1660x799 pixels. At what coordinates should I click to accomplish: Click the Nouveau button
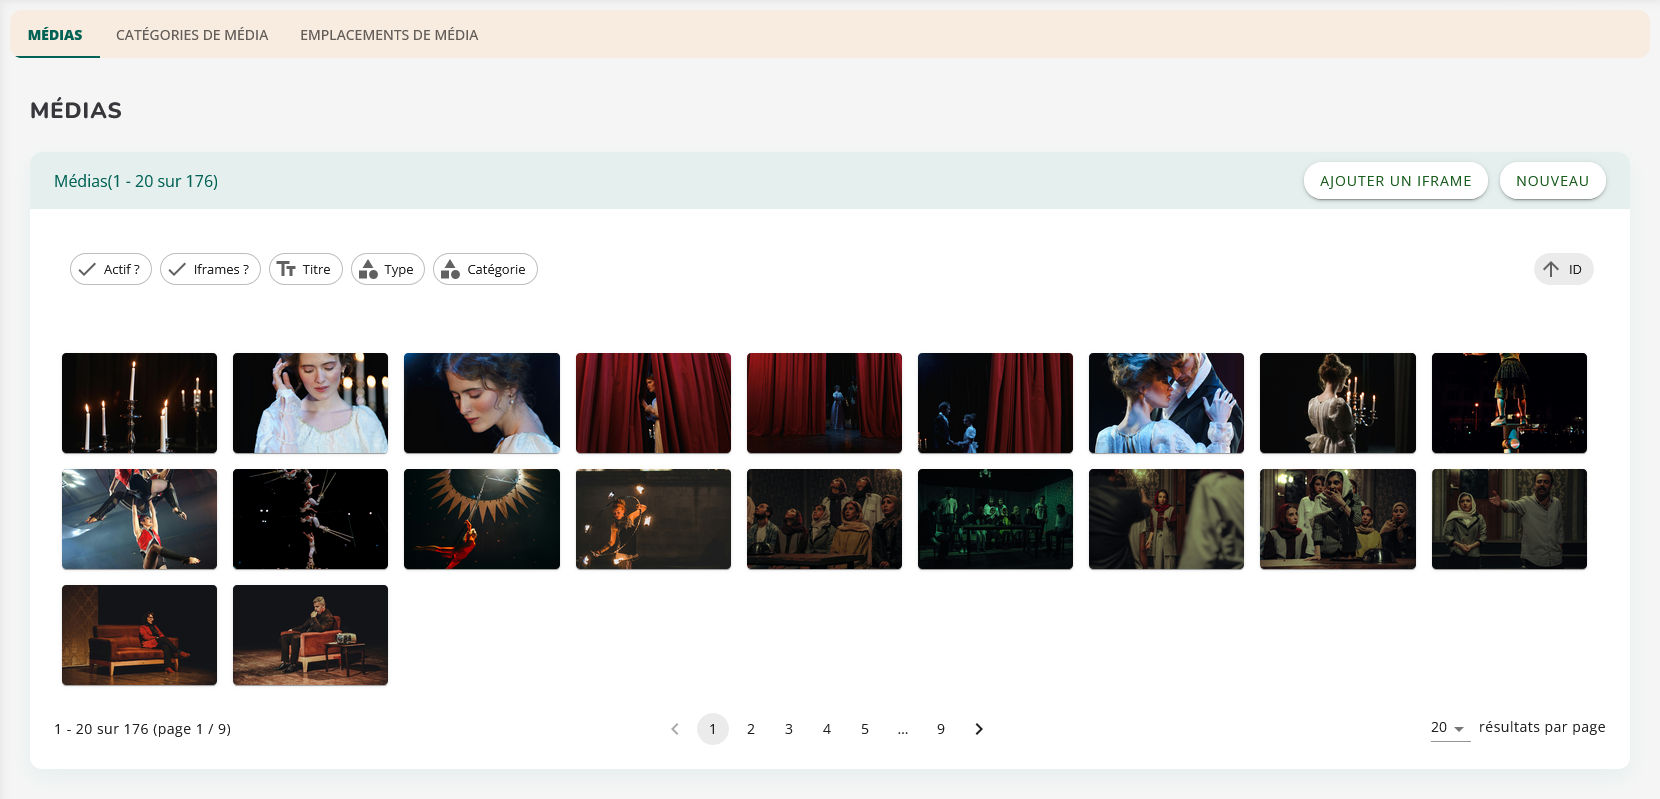1552,181
